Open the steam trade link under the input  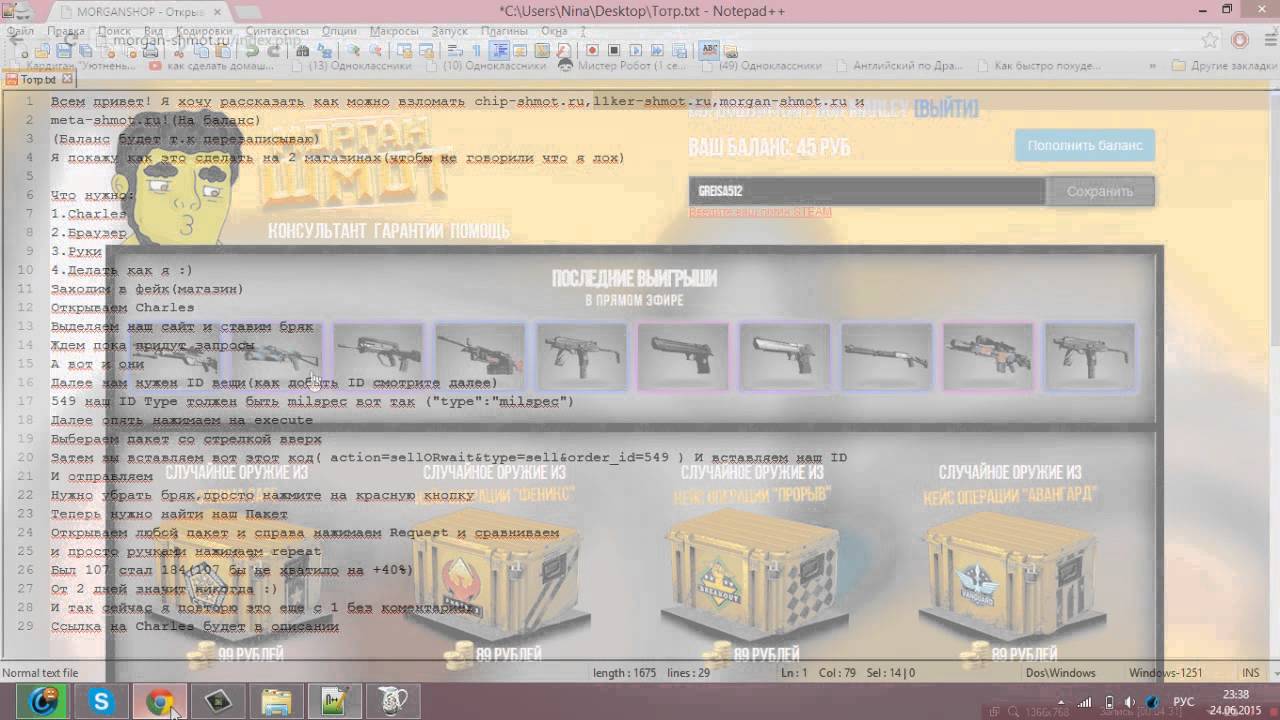pyautogui.click(x=760, y=212)
